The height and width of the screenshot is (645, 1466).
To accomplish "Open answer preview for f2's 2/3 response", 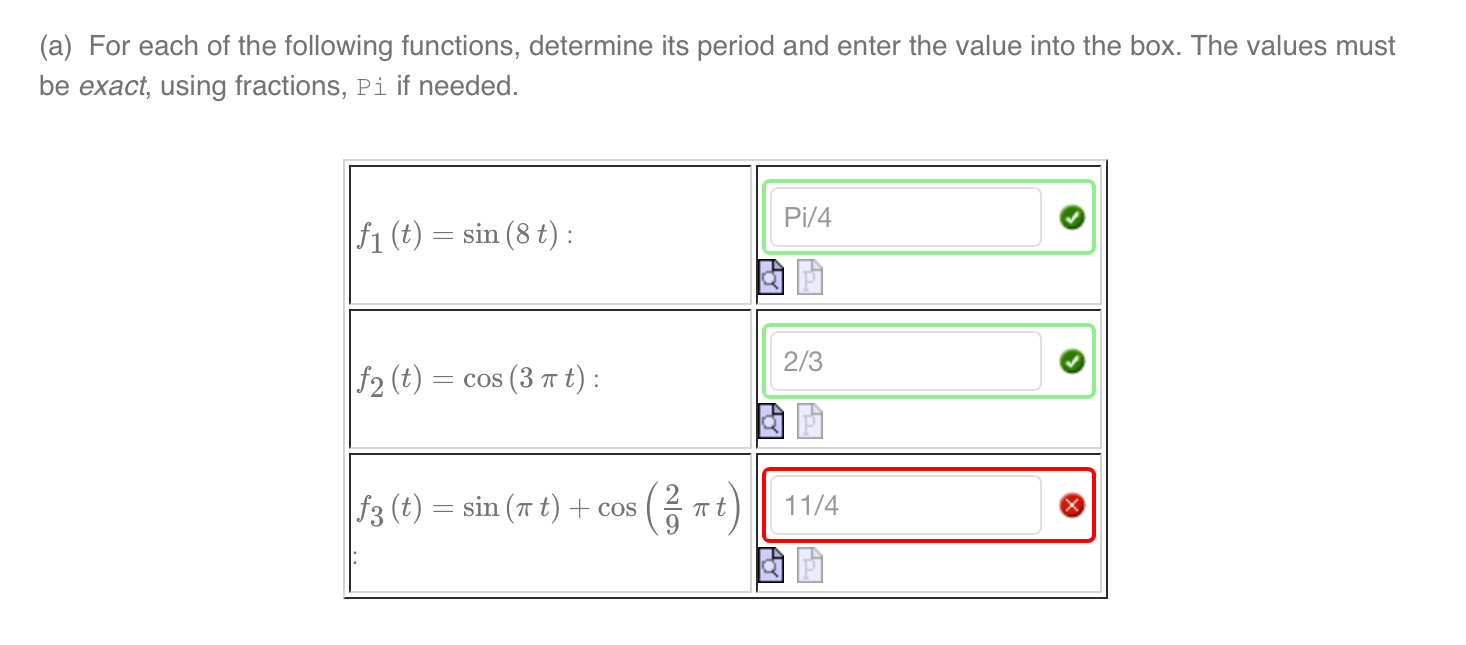I will coord(770,423).
